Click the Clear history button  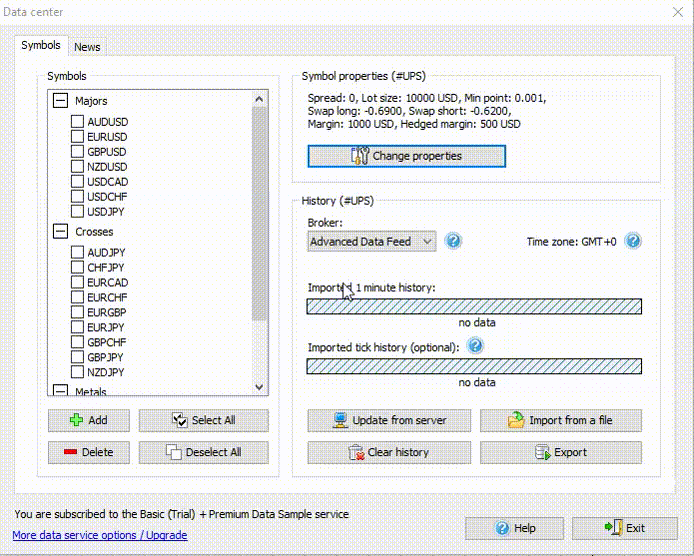[389, 452]
